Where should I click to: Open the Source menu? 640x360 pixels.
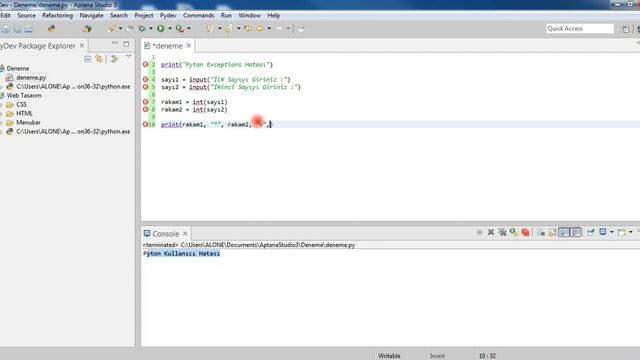(x=27, y=16)
